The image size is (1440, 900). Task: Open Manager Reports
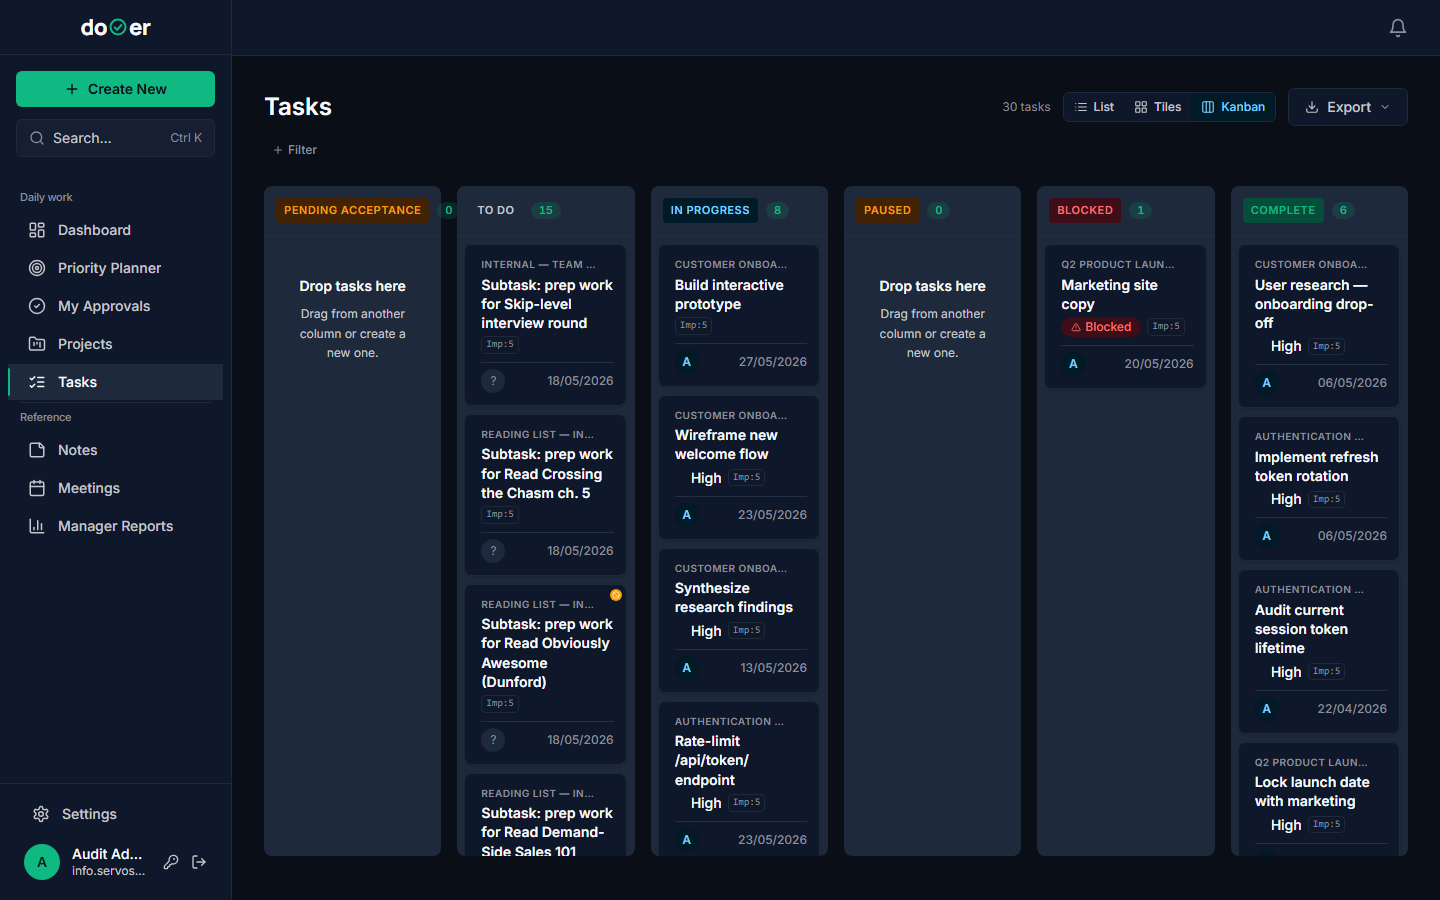click(x=116, y=526)
